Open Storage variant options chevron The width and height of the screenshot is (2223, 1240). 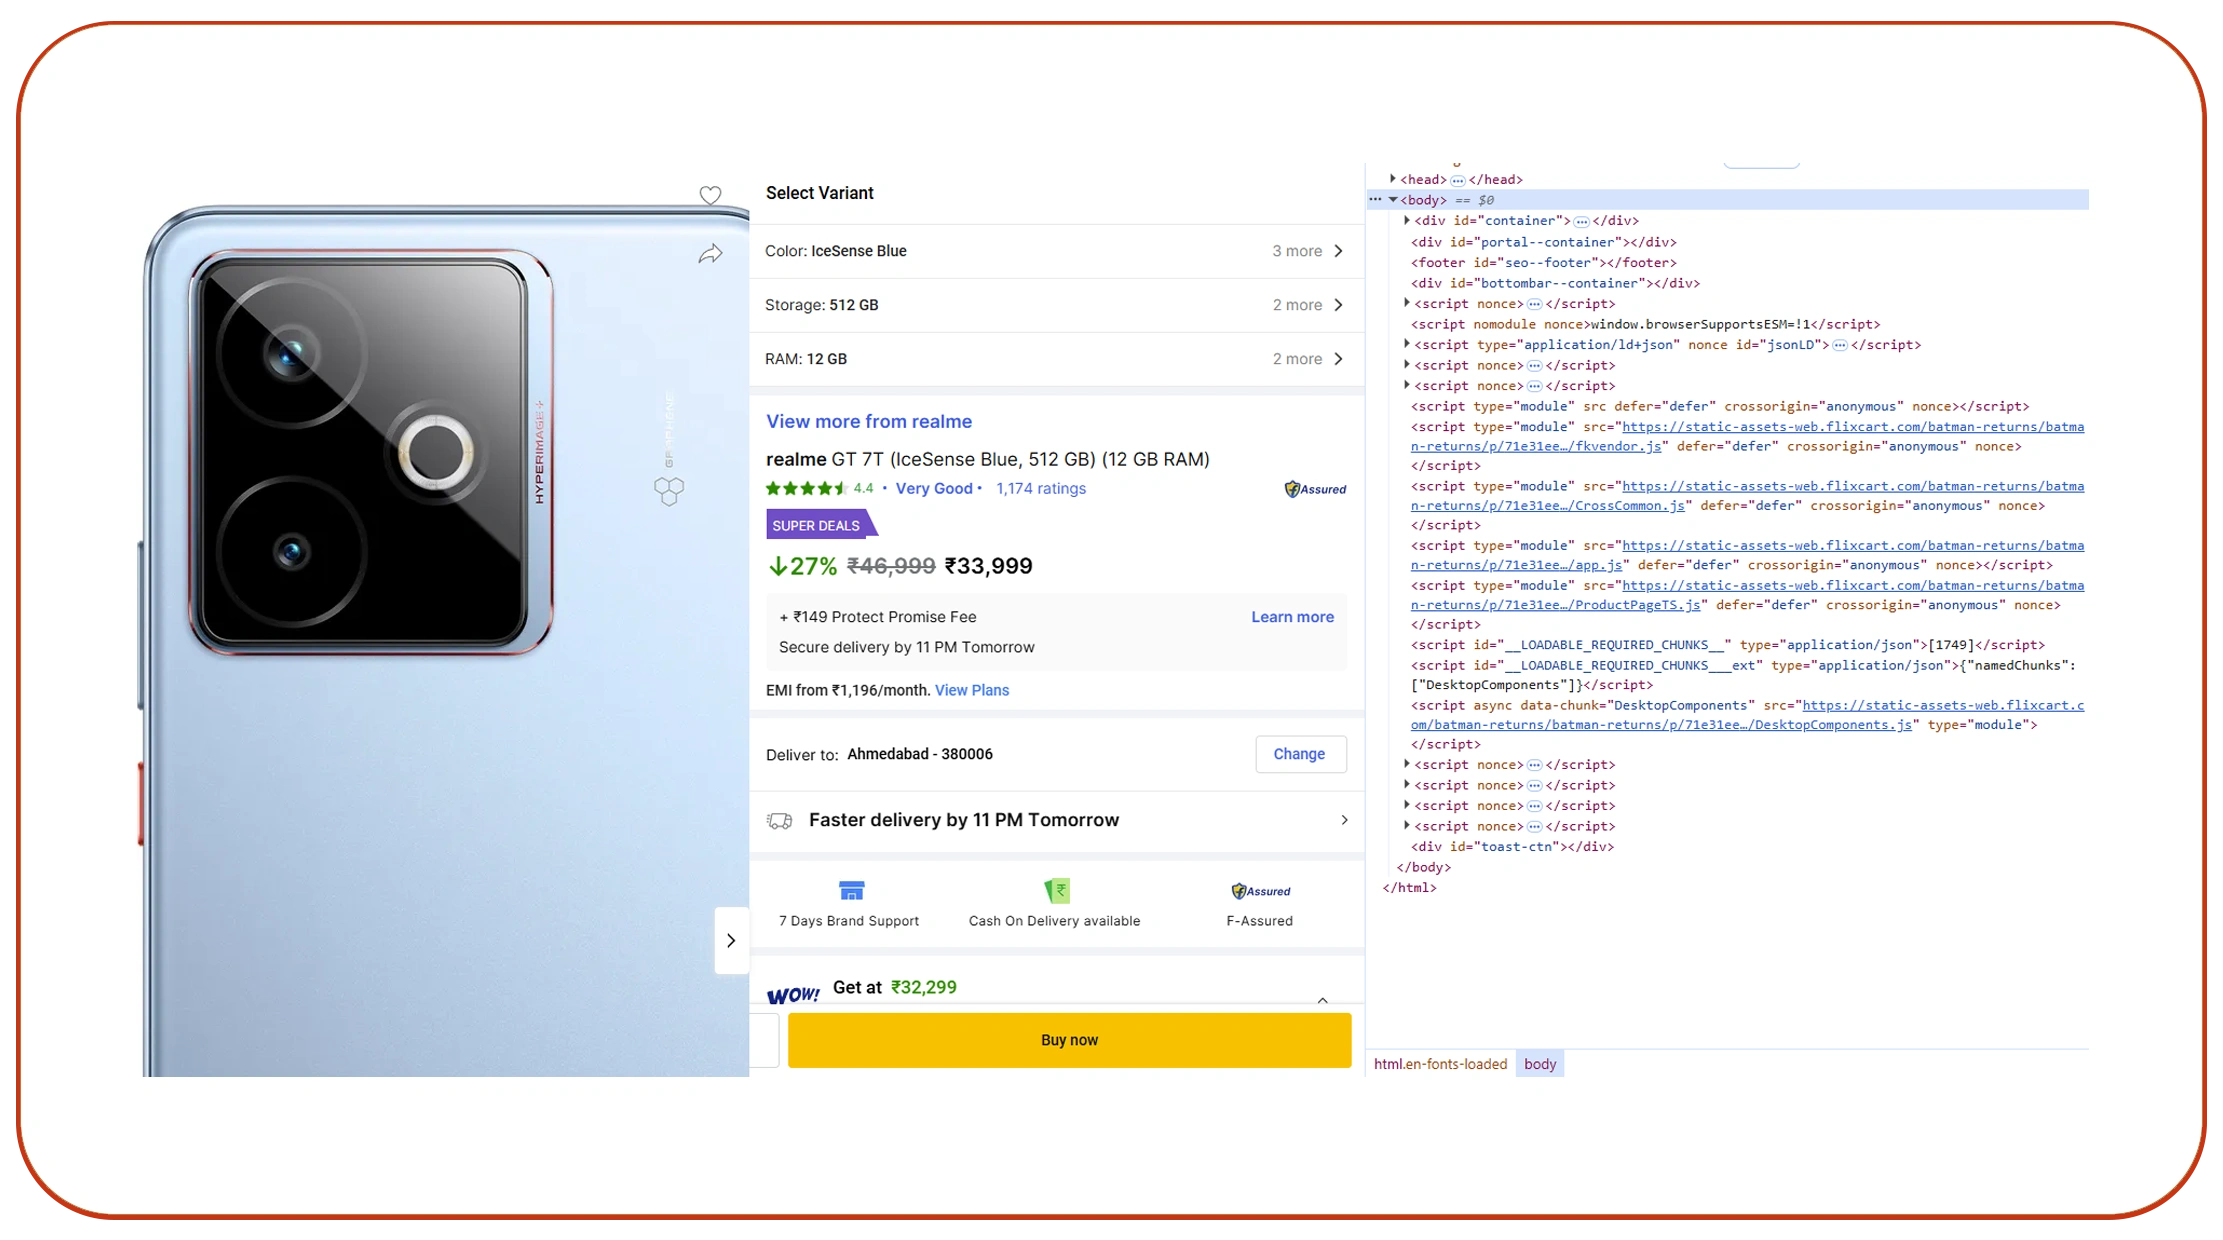coord(1338,305)
